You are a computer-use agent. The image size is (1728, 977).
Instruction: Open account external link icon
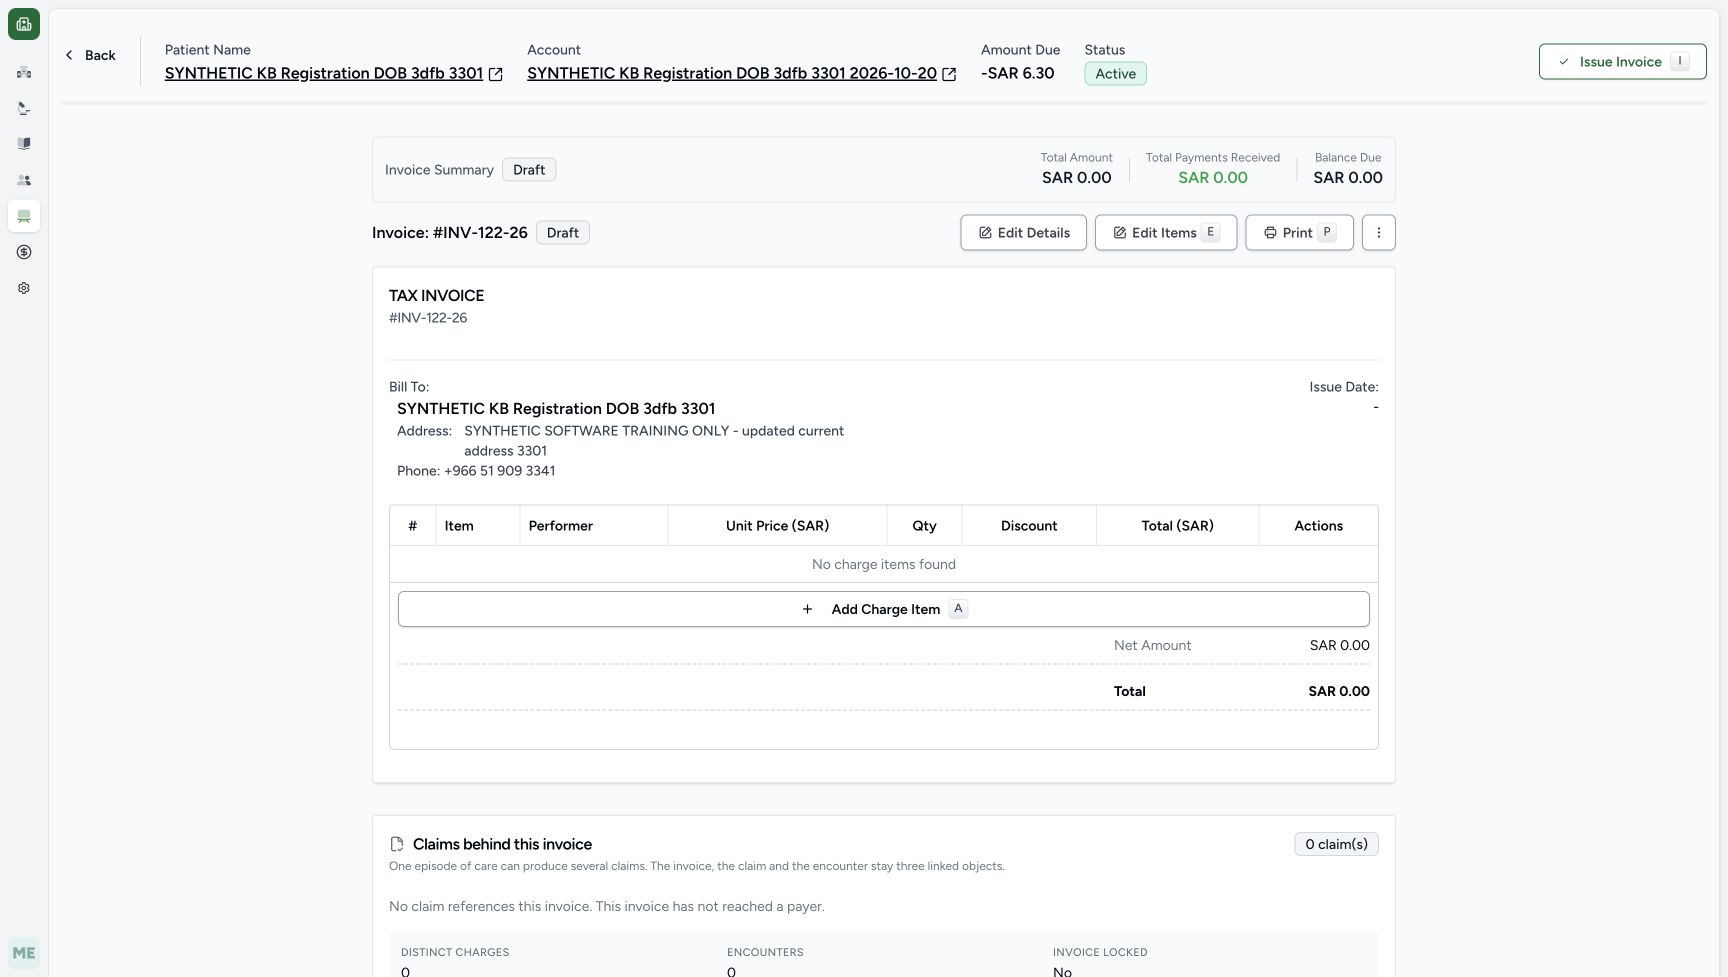point(949,74)
